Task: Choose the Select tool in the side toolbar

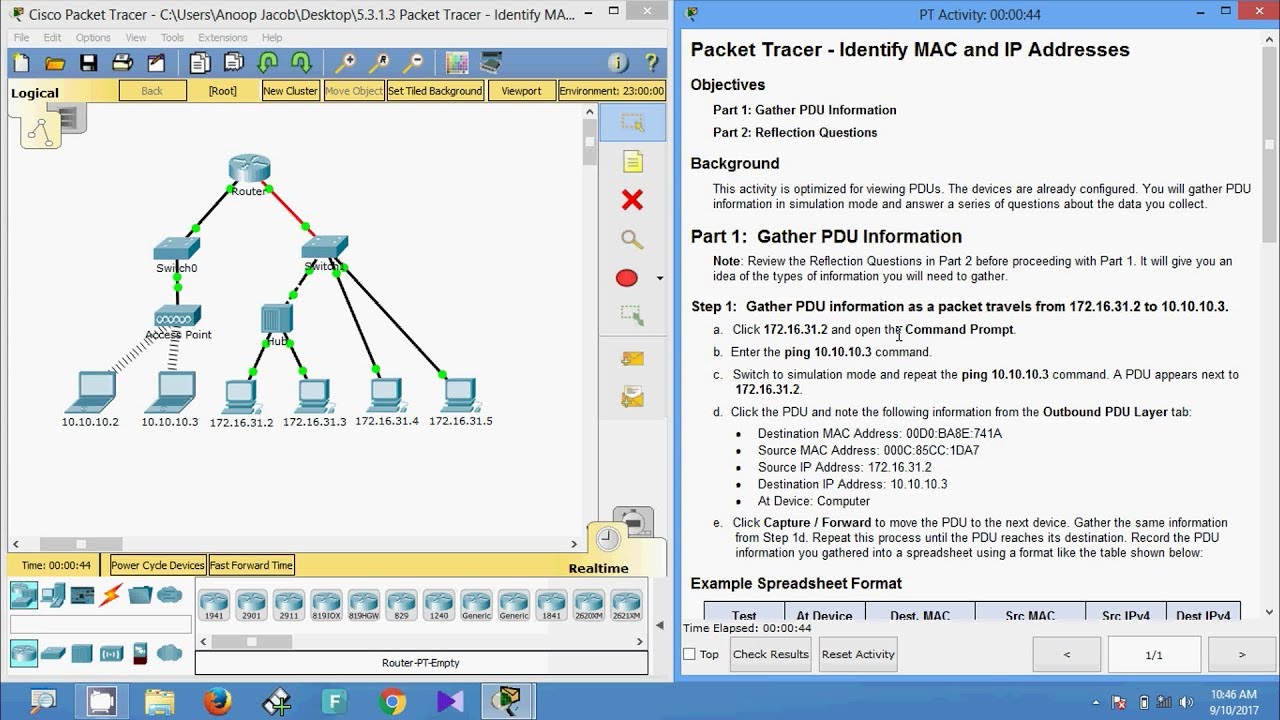Action: coord(632,122)
